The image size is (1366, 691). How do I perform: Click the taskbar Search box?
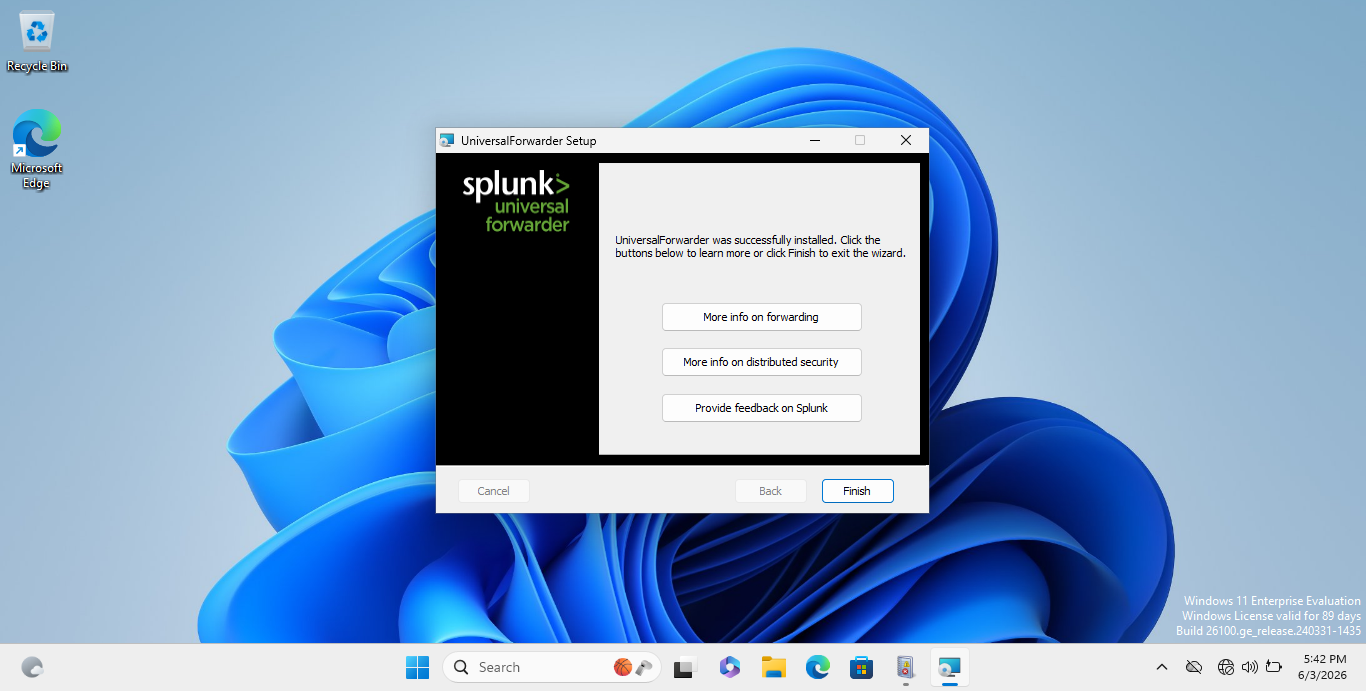pyautogui.click(x=552, y=667)
